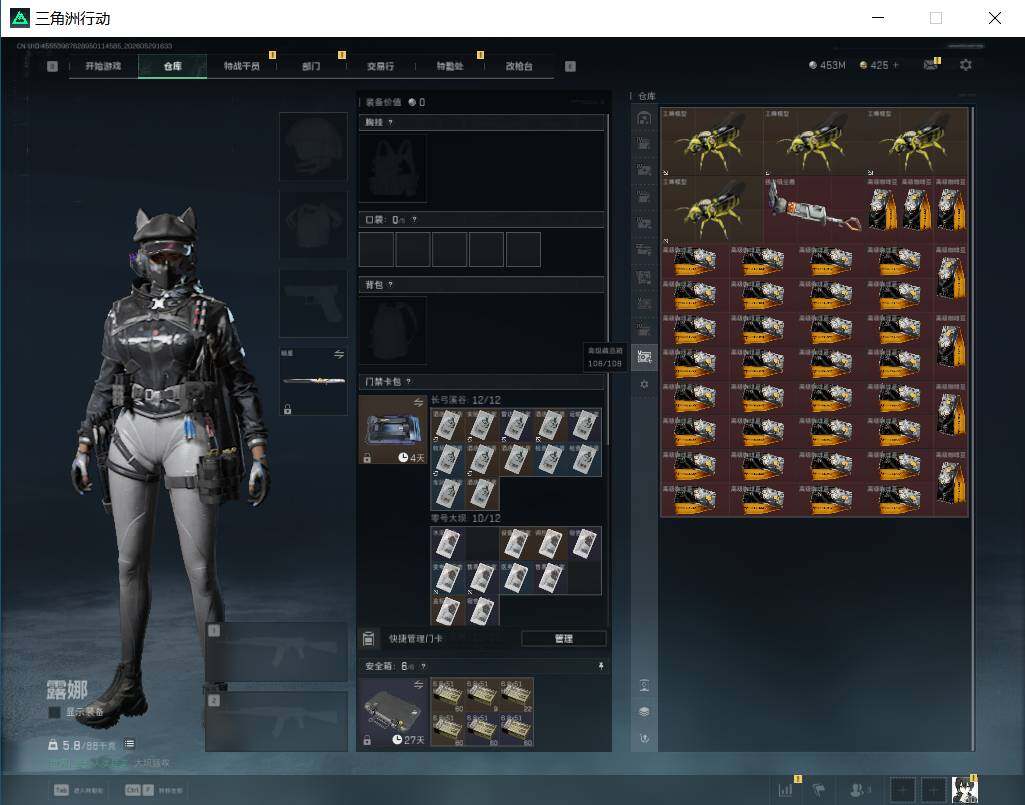The height and width of the screenshot is (805, 1025).
Task: Expand the weight details list icon
Action: click(129, 744)
